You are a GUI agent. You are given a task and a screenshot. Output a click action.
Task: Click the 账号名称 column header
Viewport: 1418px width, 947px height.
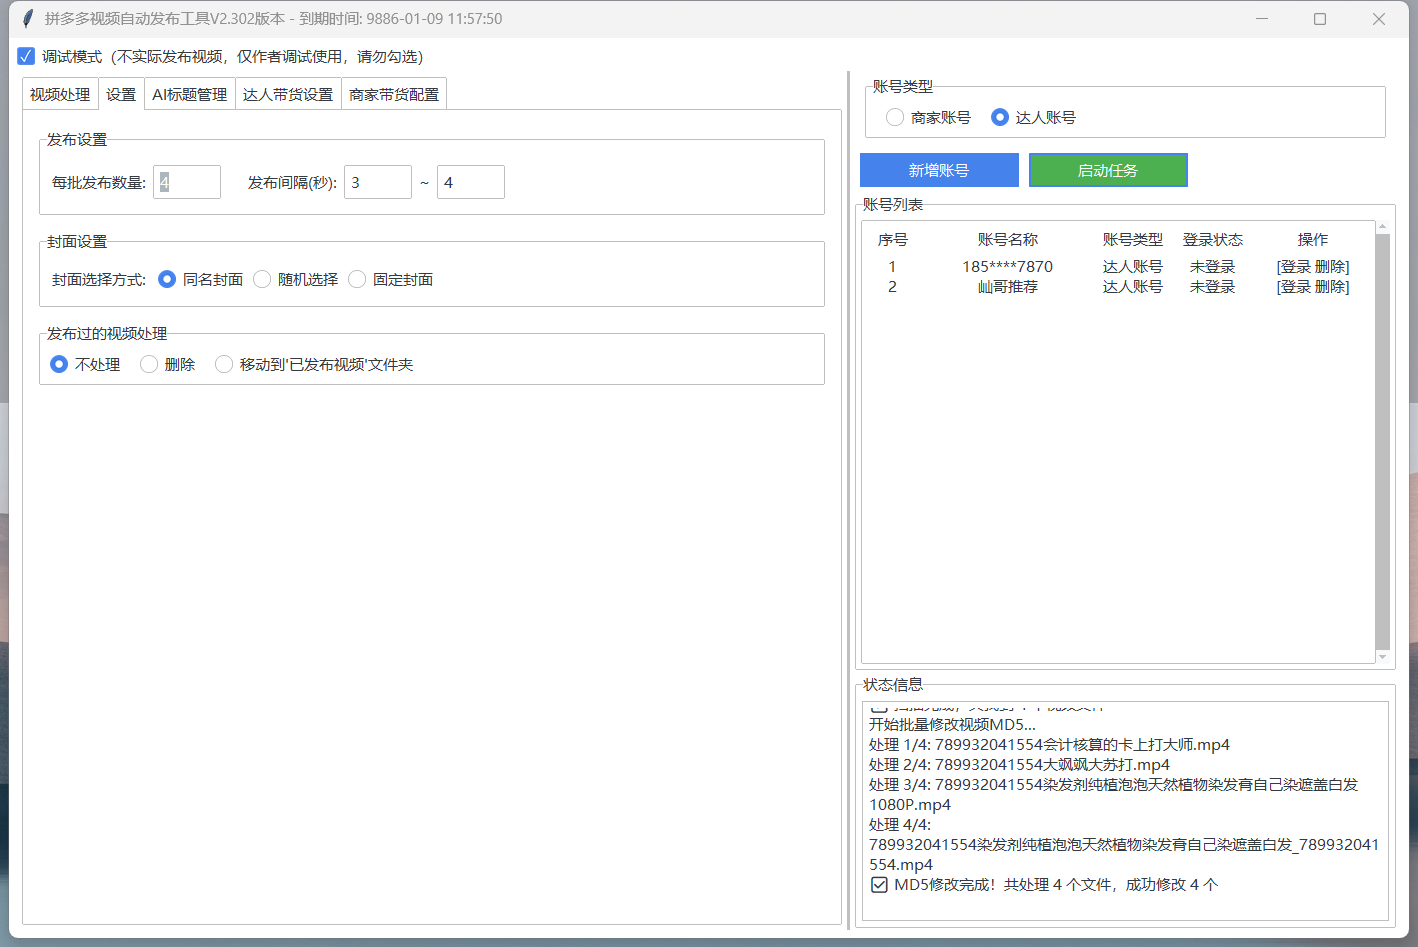click(1008, 240)
